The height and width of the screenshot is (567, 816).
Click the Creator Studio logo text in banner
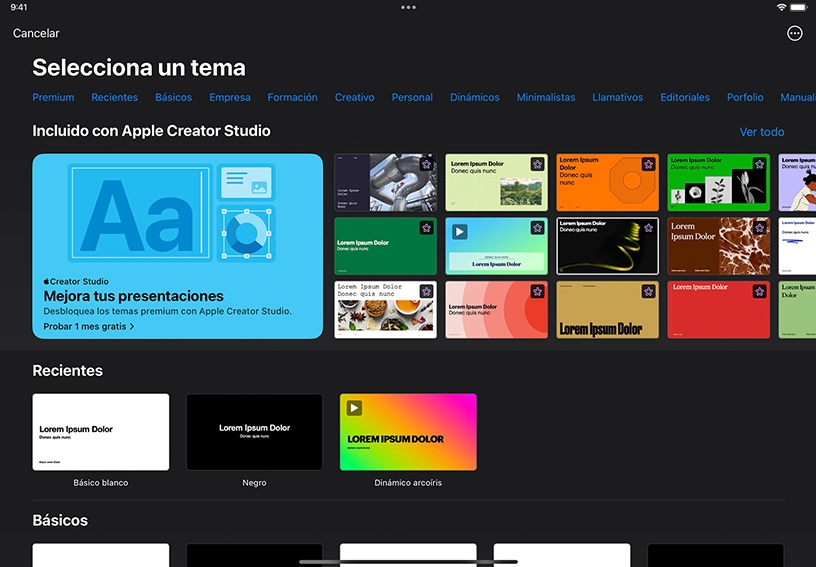[x=76, y=281]
